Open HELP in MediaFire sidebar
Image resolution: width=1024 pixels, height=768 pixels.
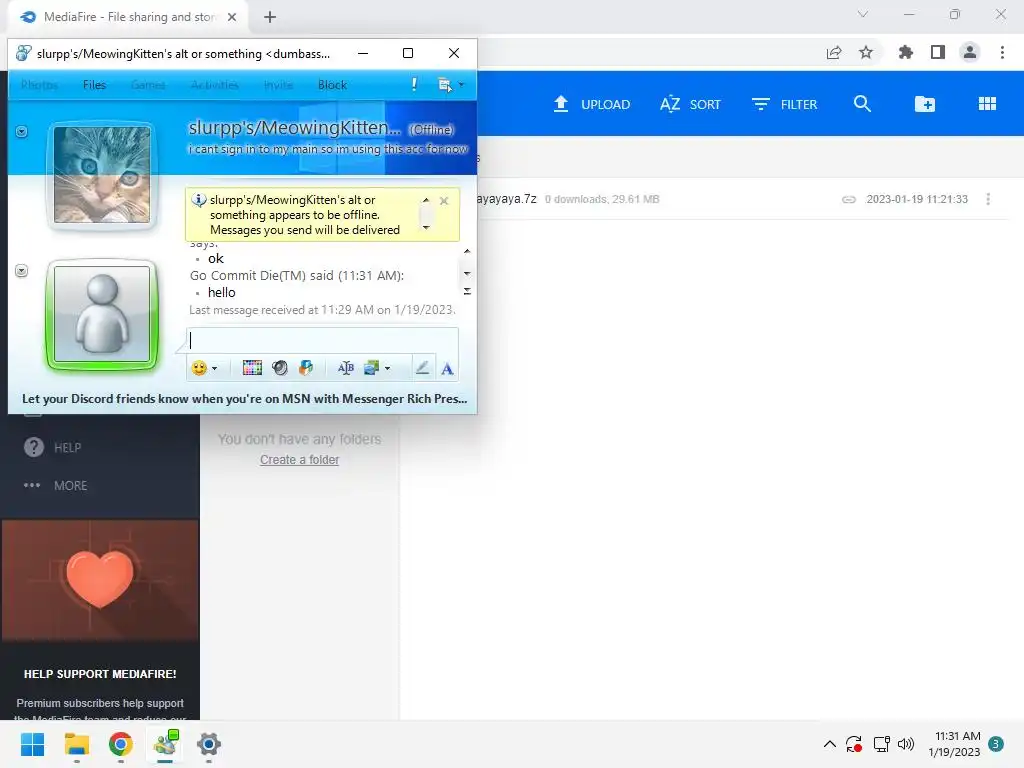click(x=52, y=447)
